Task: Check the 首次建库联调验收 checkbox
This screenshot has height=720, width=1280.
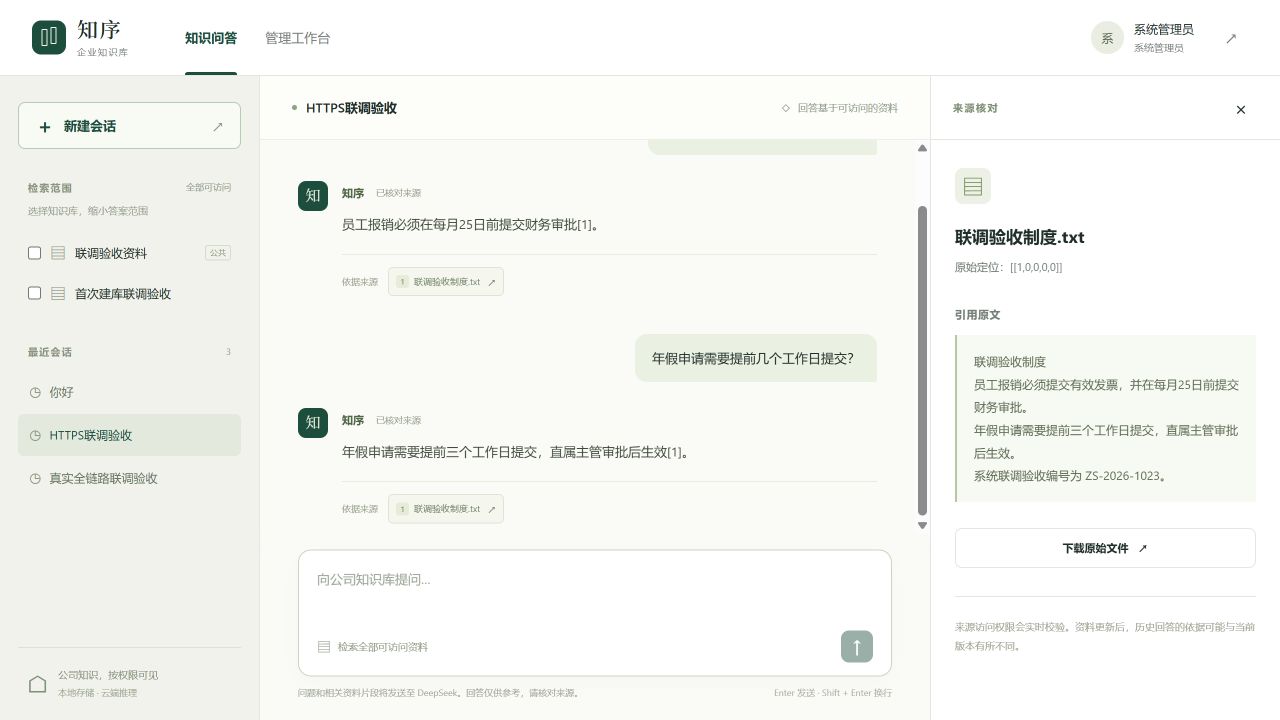Action: tap(34, 294)
